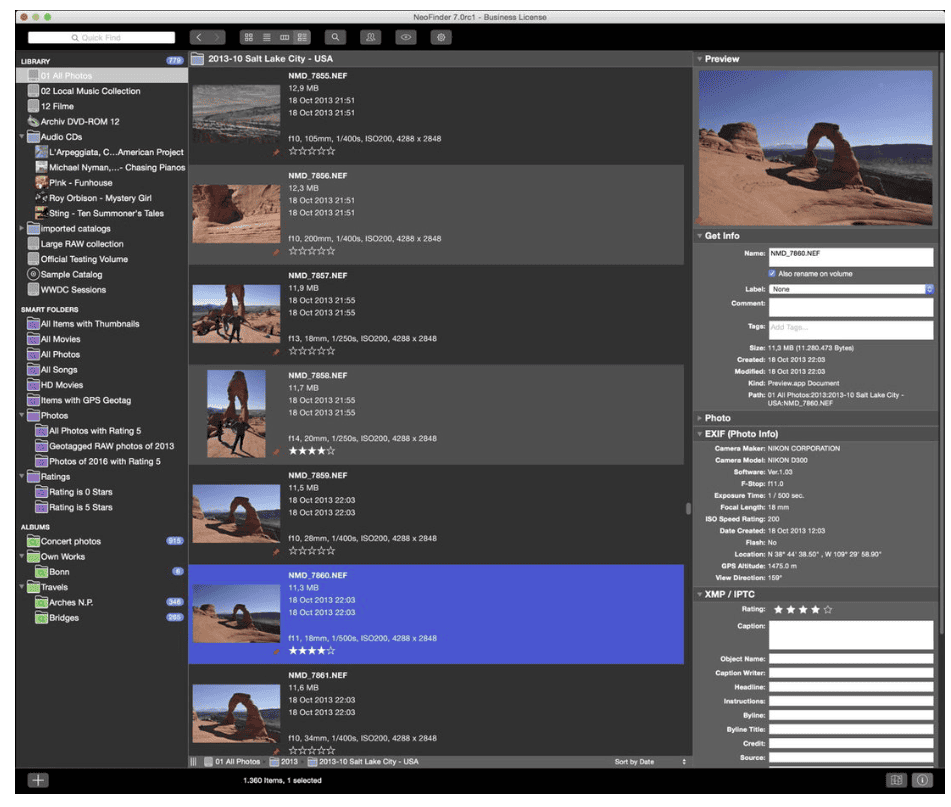The width and height of the screenshot is (951, 807).
Task: Click the large Delicate Arch preview image
Action: tap(816, 147)
